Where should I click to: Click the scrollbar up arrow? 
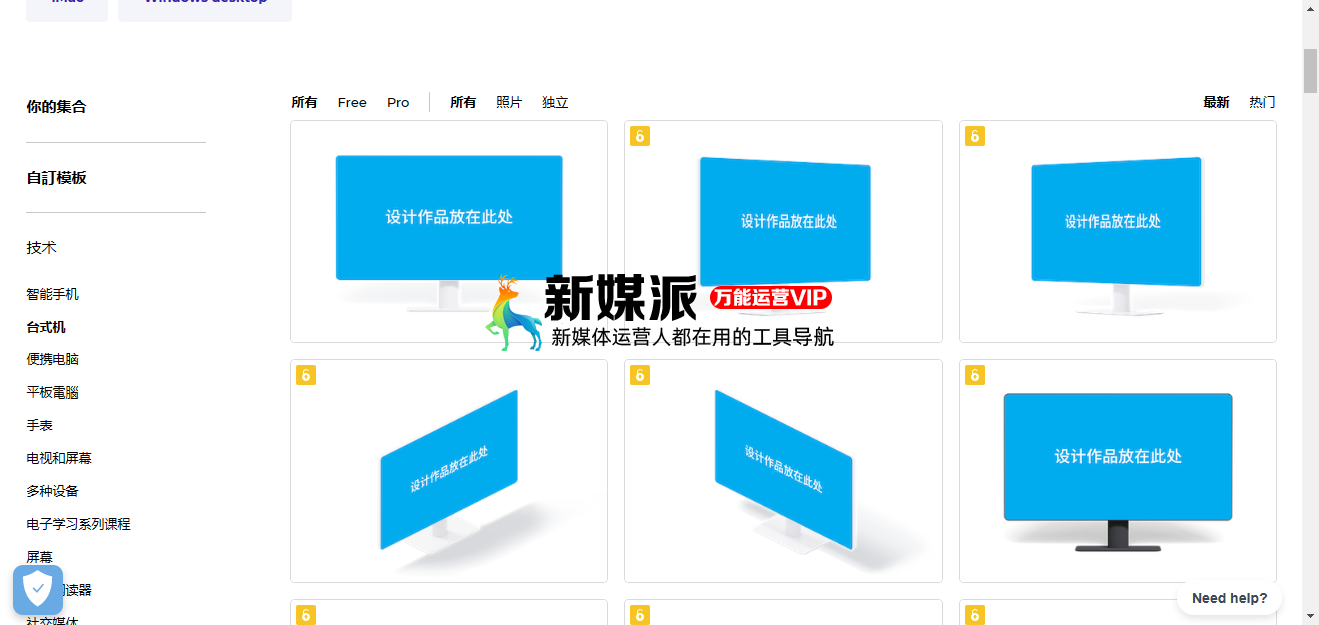tap(1310, 8)
